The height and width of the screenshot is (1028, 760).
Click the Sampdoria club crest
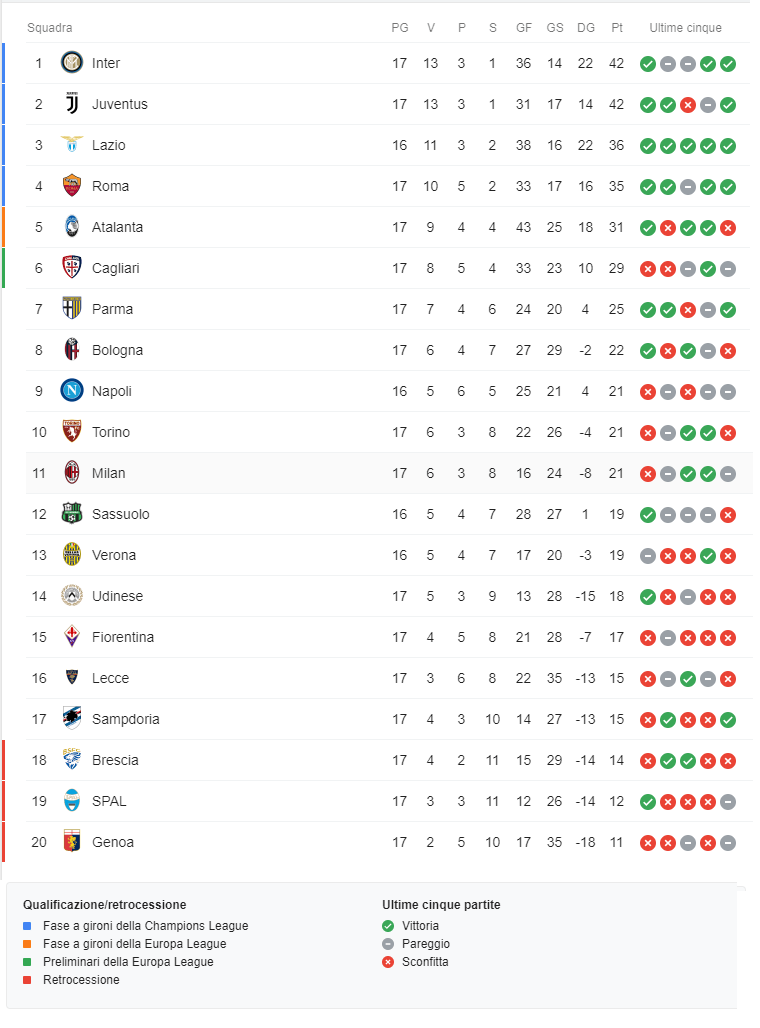(71, 719)
